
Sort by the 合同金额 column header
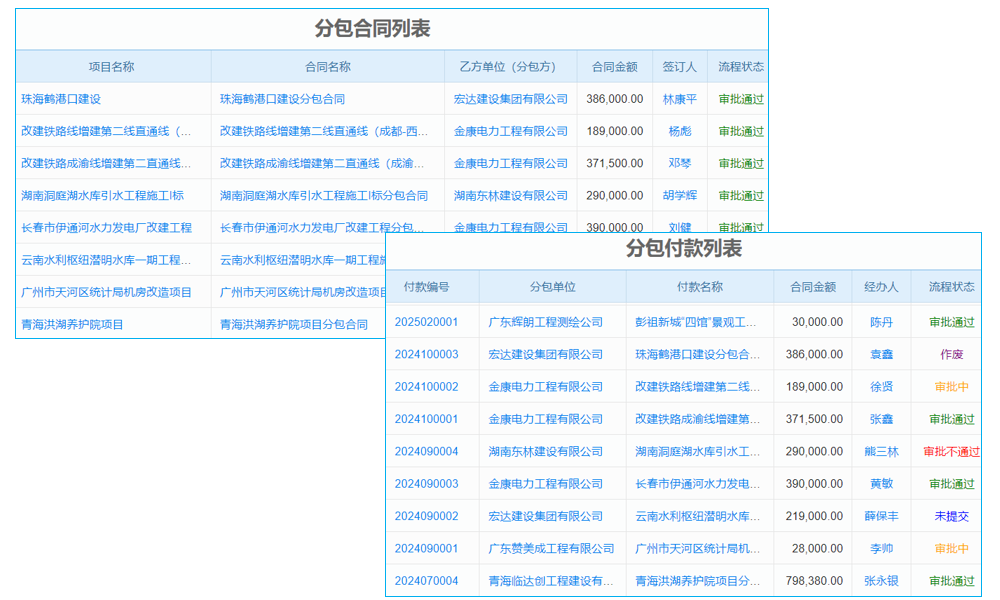pos(613,66)
